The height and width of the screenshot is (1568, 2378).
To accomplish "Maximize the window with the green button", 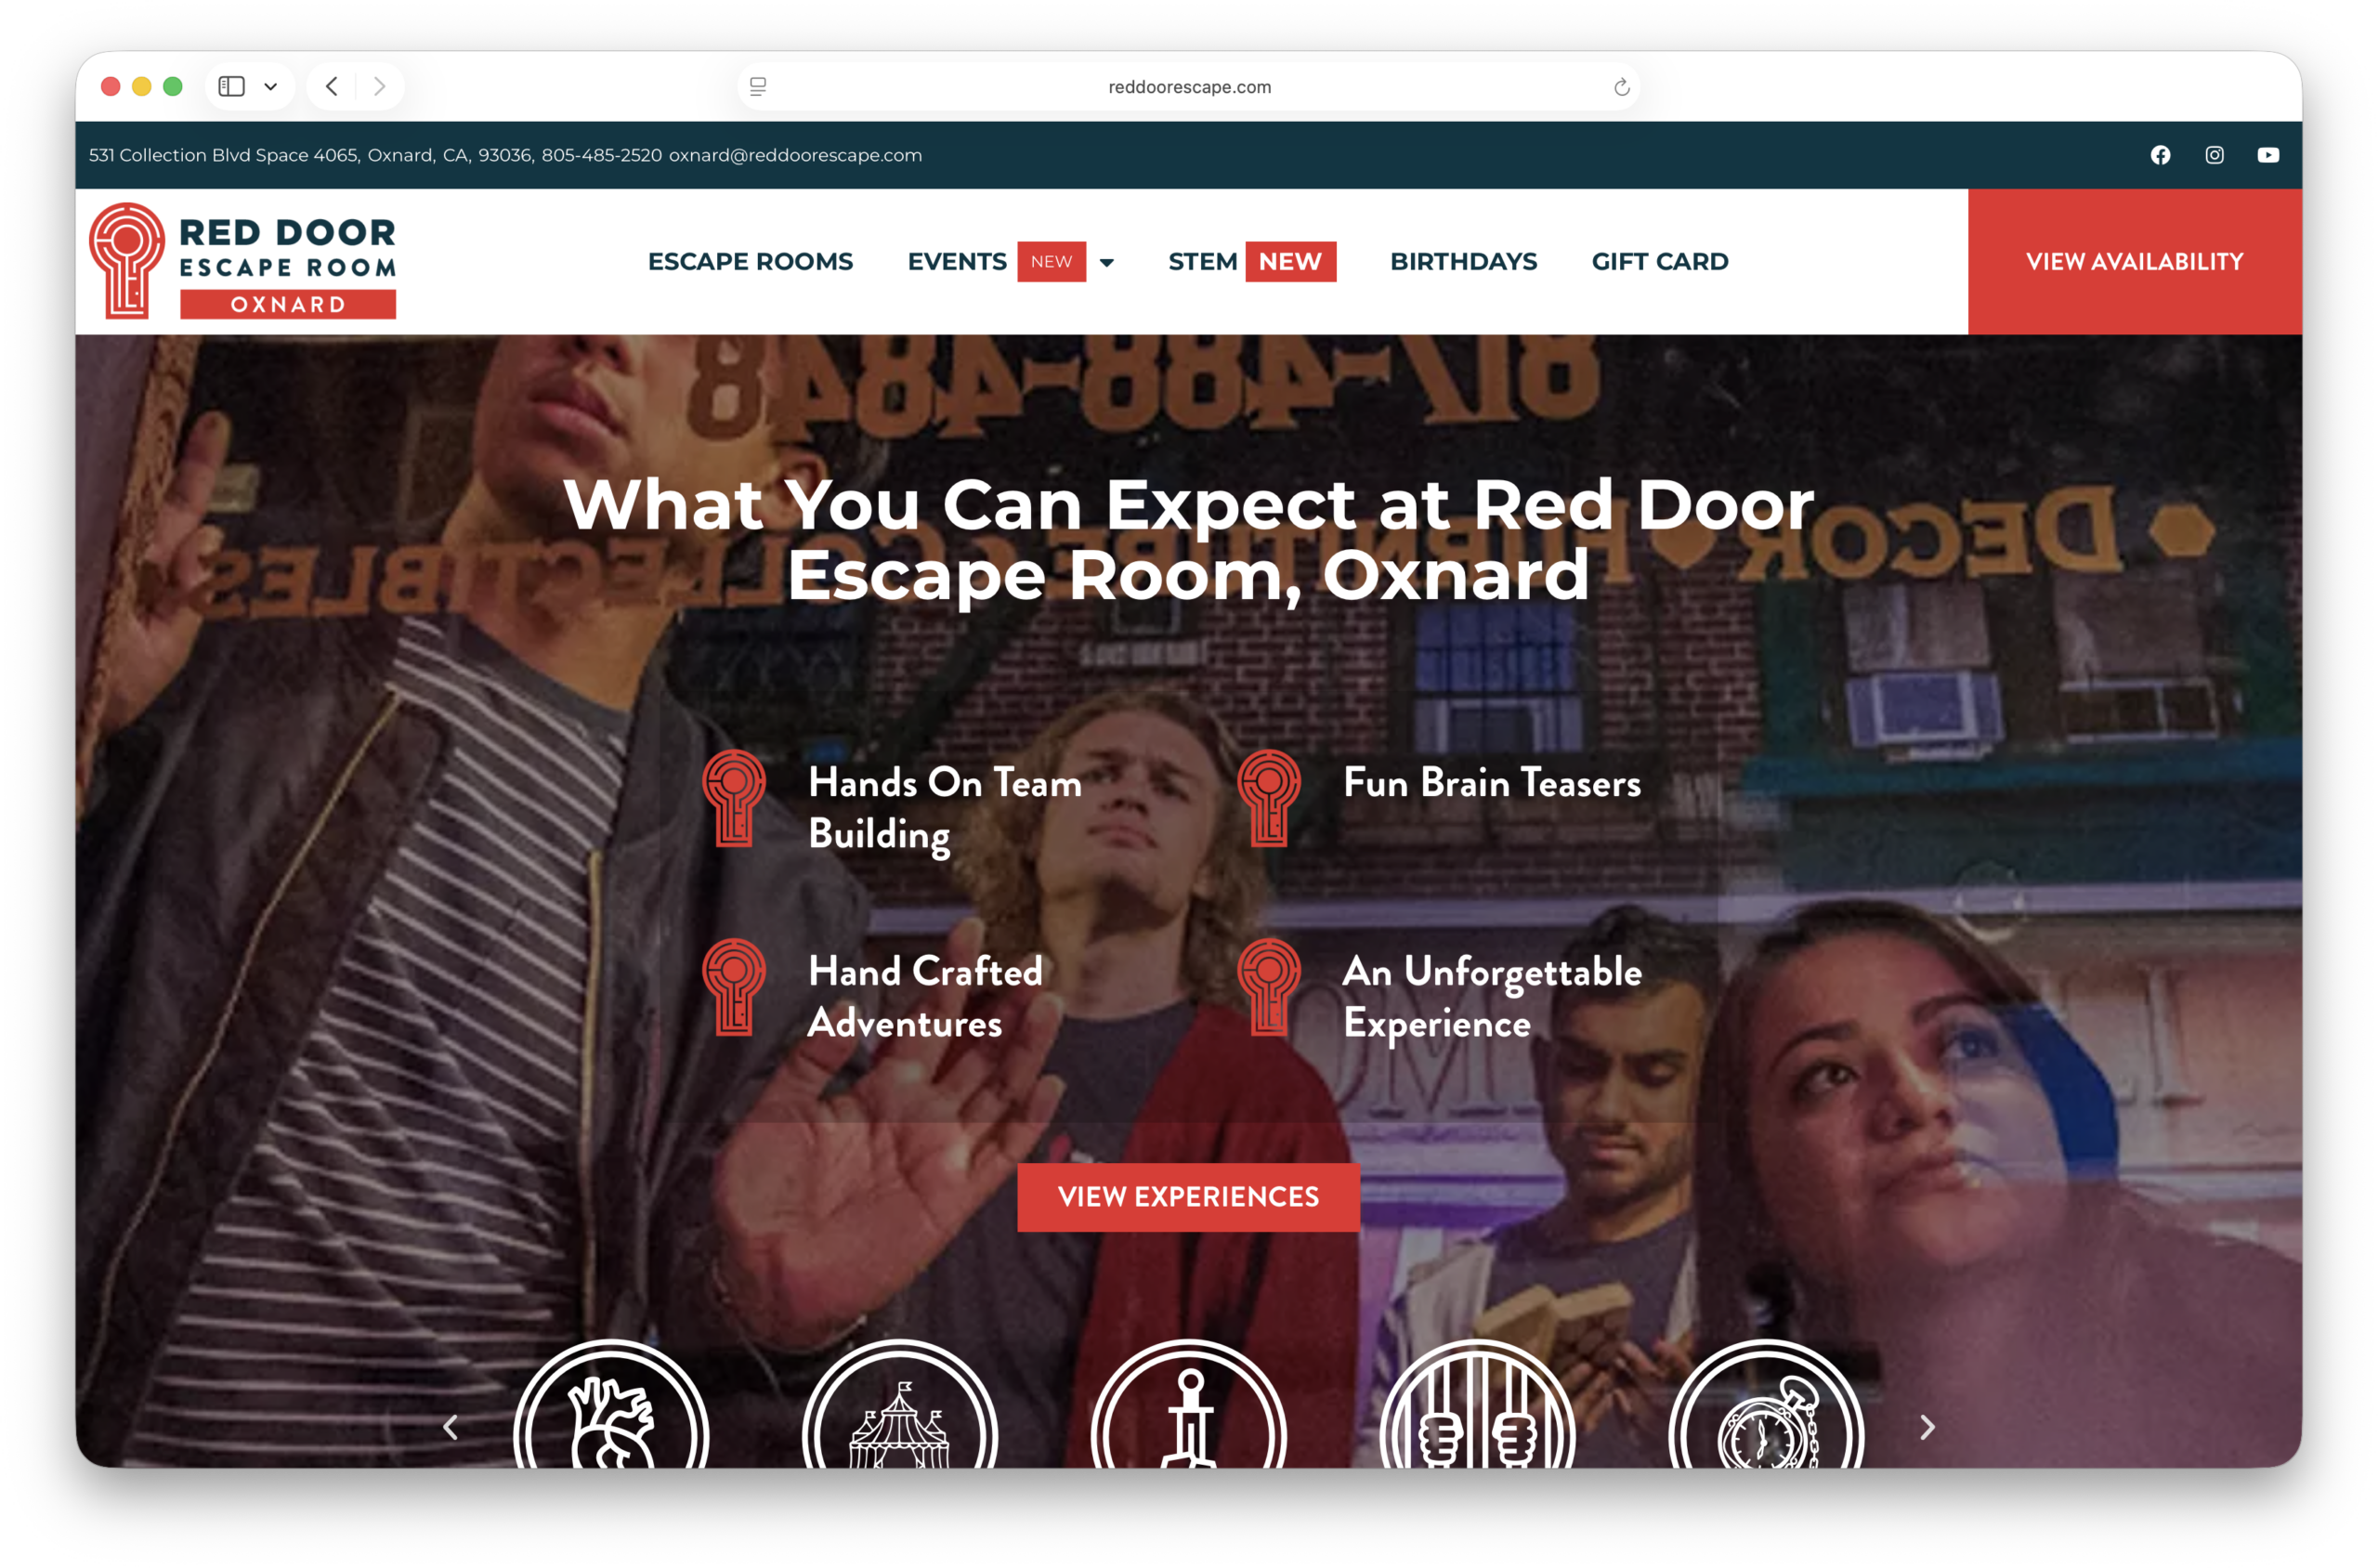I will [x=173, y=87].
